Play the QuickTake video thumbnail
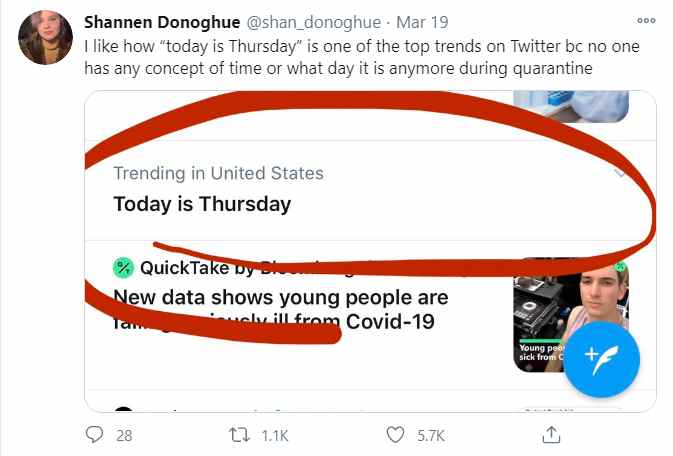673x456 pixels. point(548,315)
